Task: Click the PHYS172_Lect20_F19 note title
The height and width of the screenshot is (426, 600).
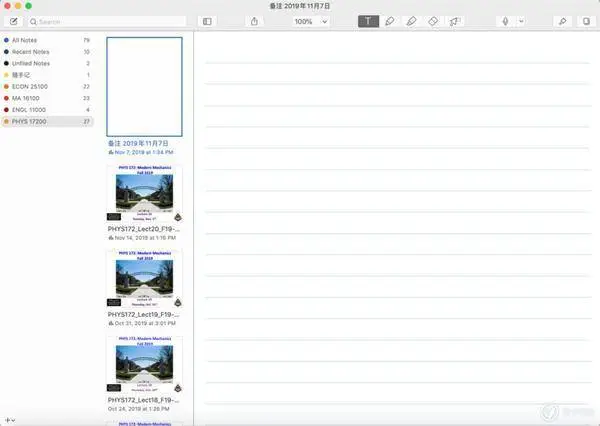Action: pos(143,229)
